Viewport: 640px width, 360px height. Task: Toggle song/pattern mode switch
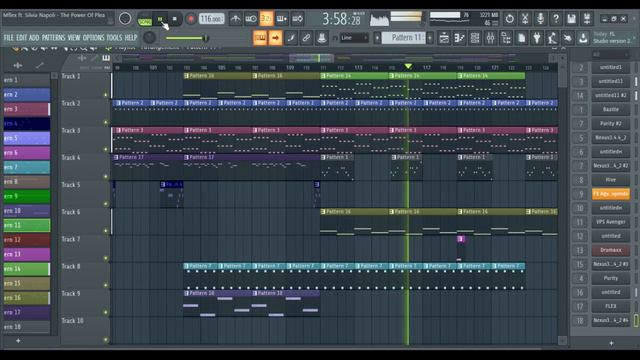tap(144, 19)
